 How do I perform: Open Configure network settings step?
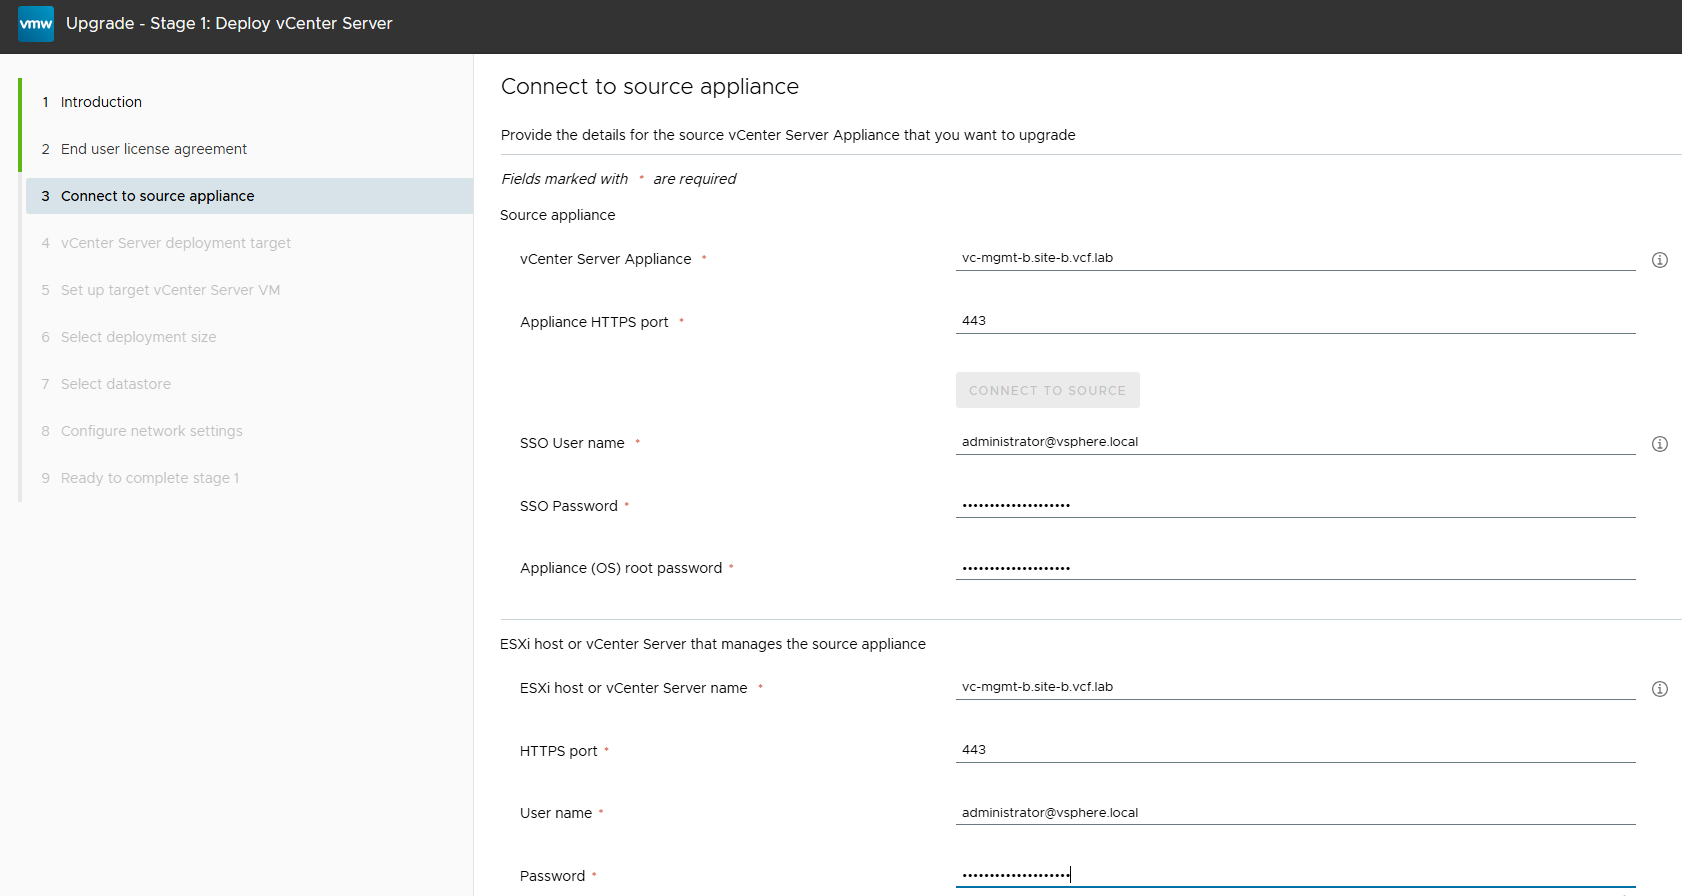[151, 431]
